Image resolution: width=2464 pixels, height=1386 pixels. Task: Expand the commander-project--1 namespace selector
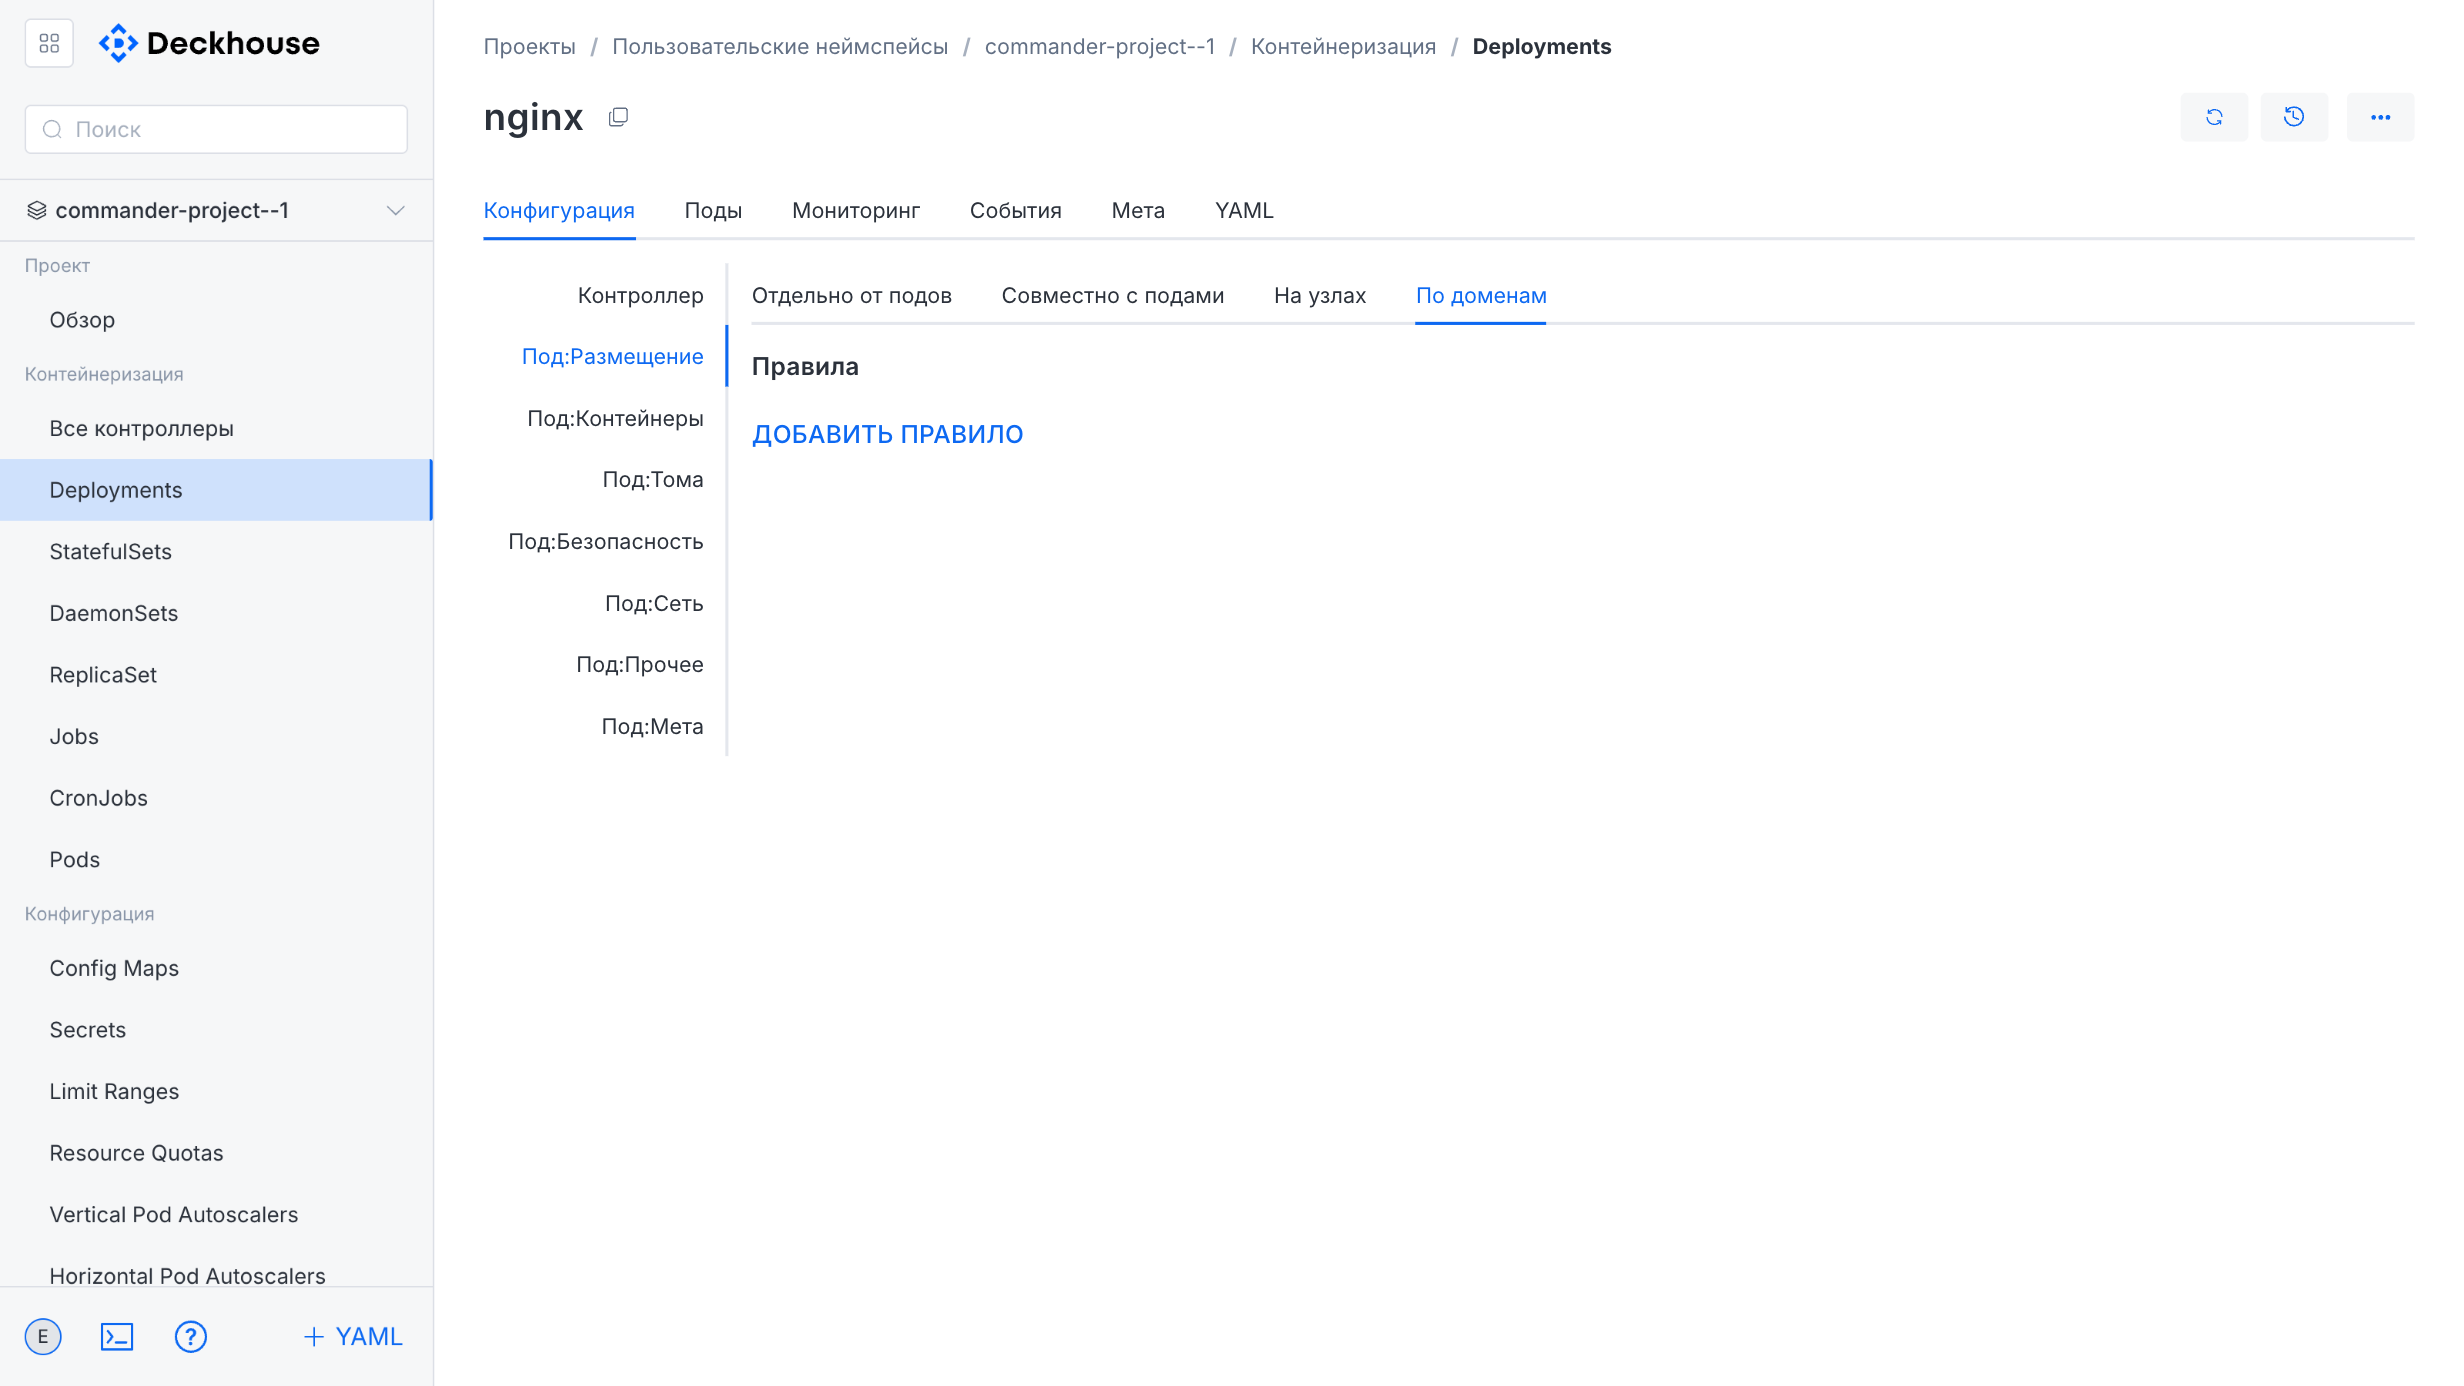click(216, 210)
